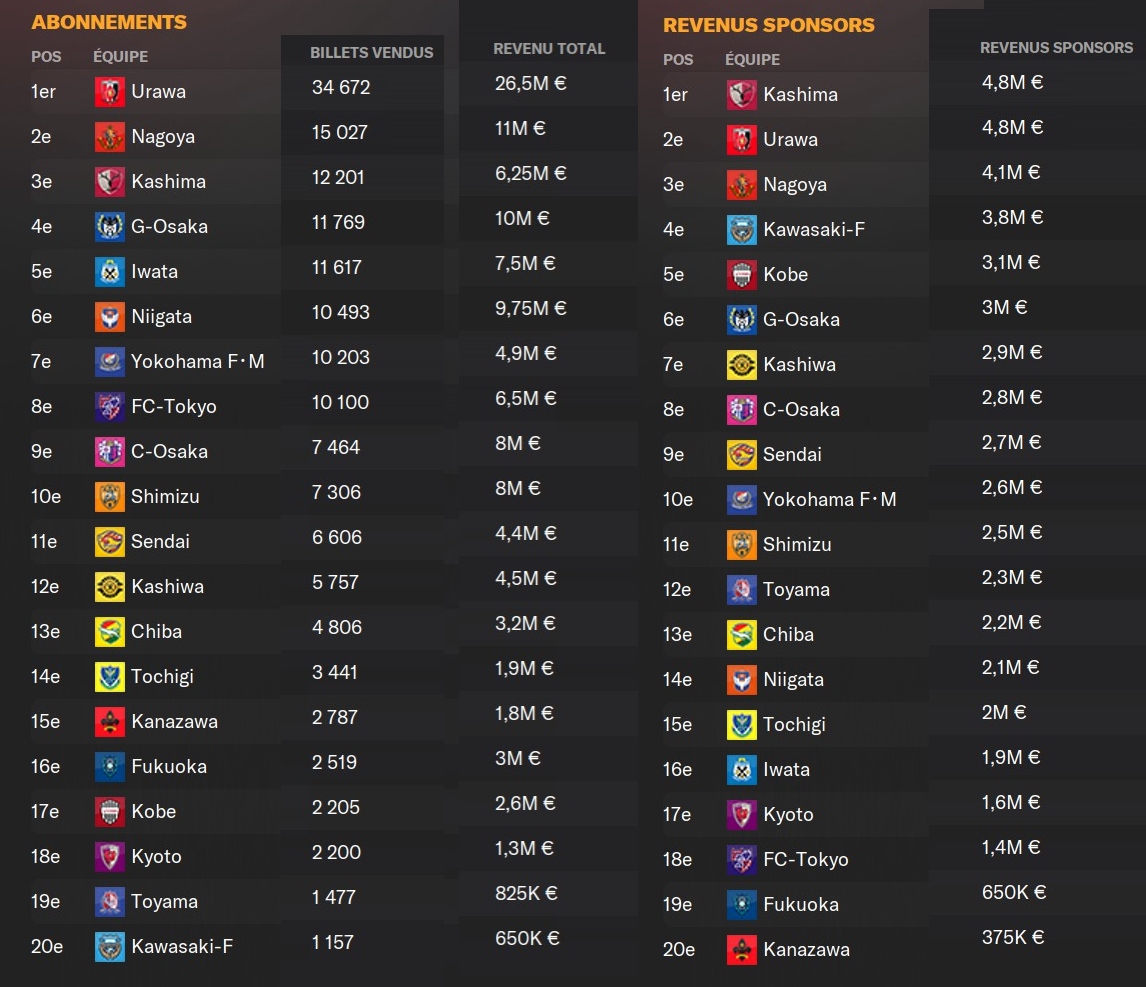
Task: Open Toyama team link in Revenus Sponsors
Action: [796, 590]
